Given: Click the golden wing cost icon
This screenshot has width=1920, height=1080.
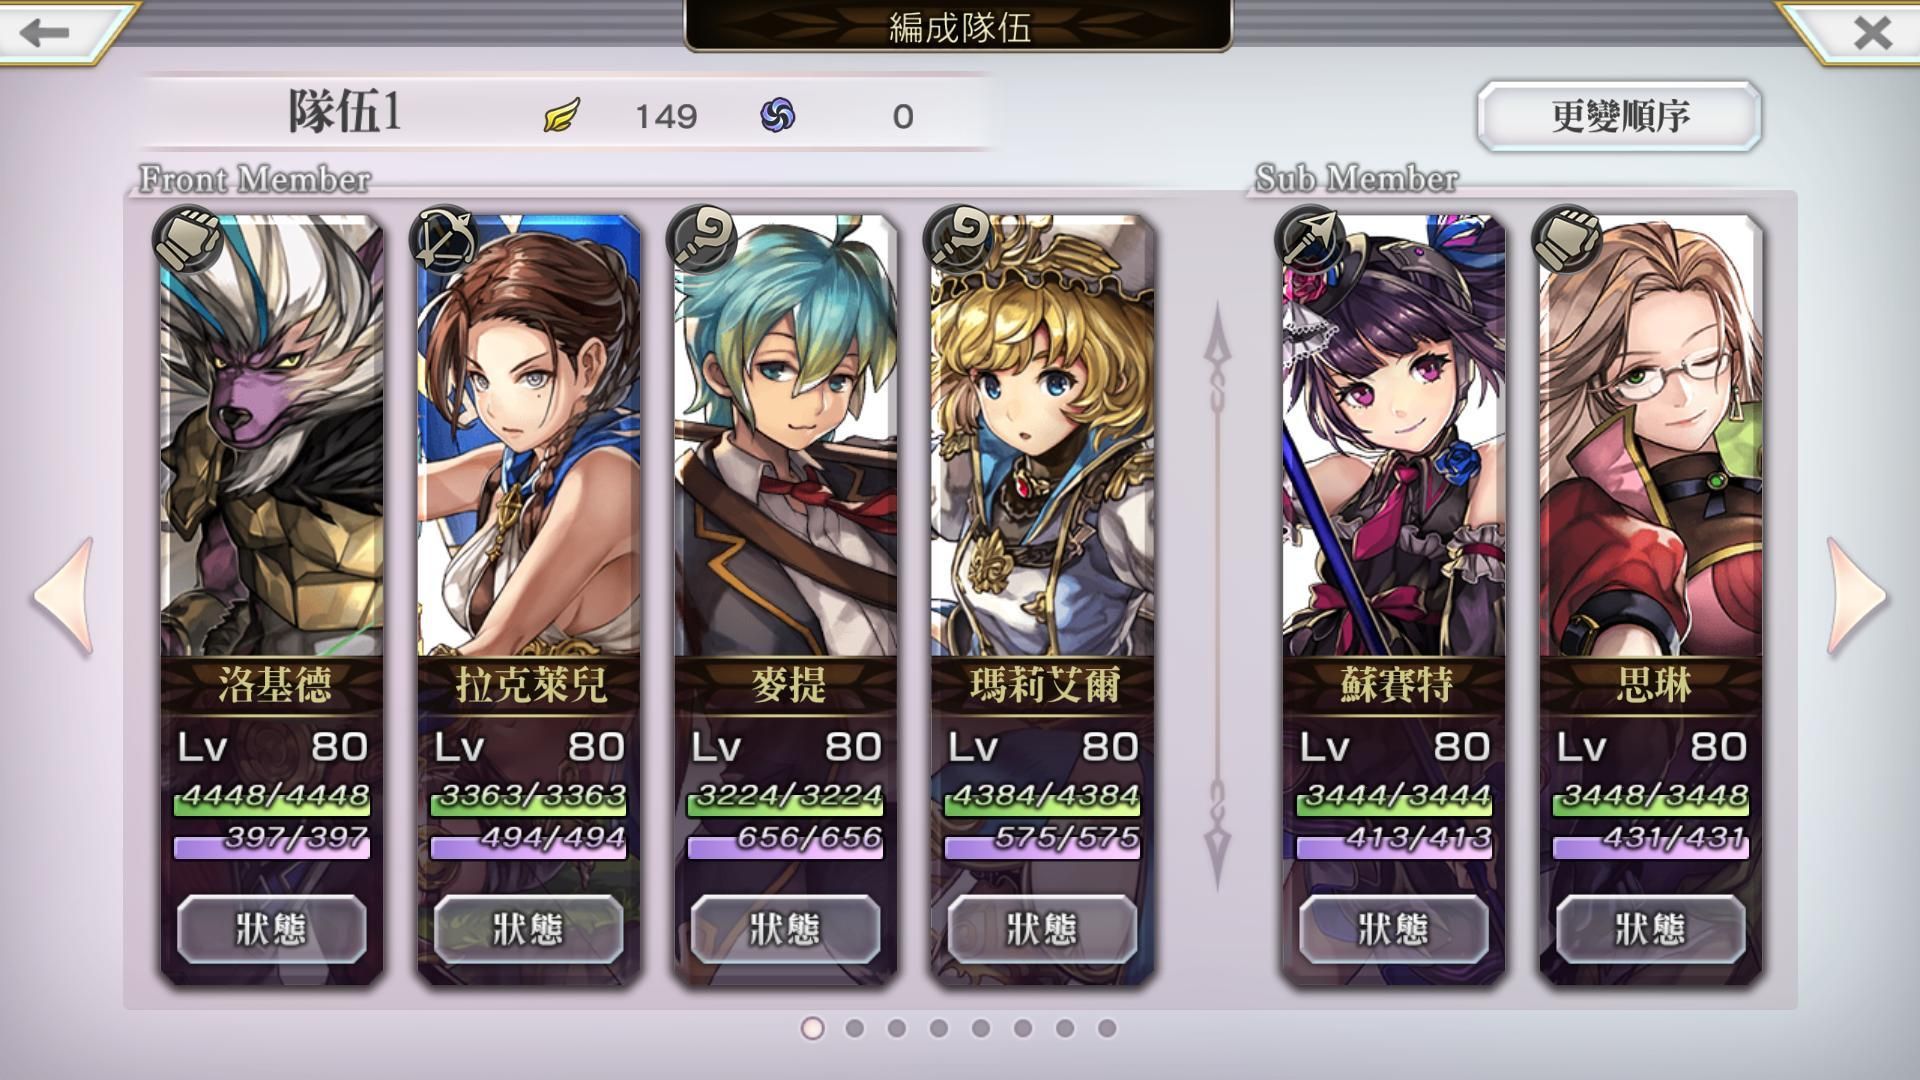Looking at the screenshot, I should coord(562,116).
